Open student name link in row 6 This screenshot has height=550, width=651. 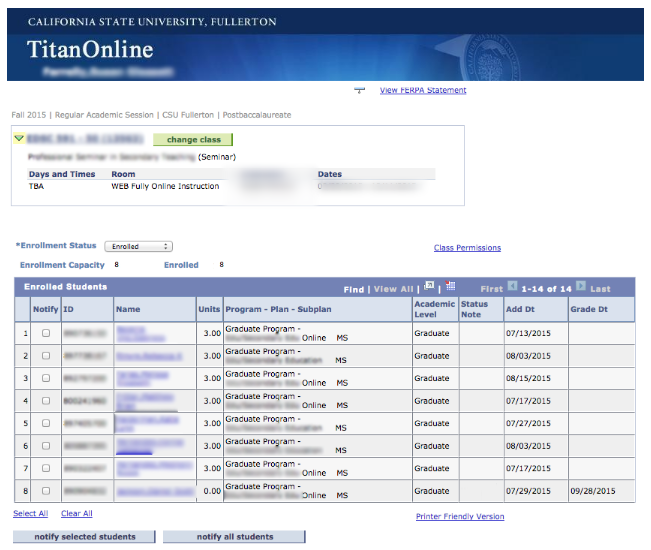coord(149,446)
